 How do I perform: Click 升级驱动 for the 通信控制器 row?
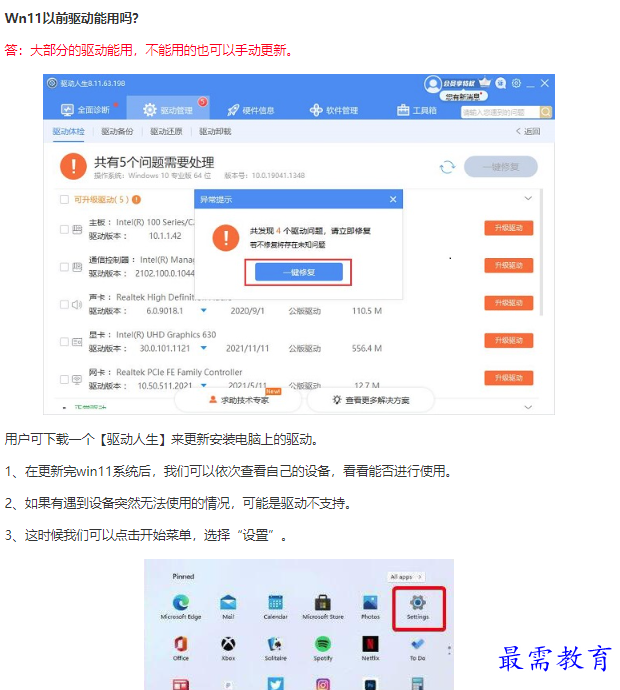pos(509,265)
